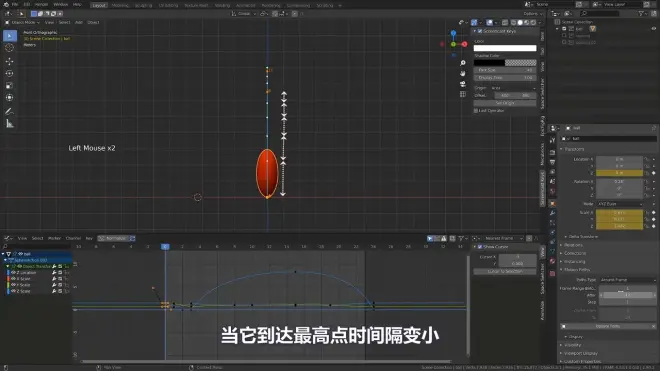Enable the Last Operator checkbox
This screenshot has height=371, width=660.
(476, 111)
